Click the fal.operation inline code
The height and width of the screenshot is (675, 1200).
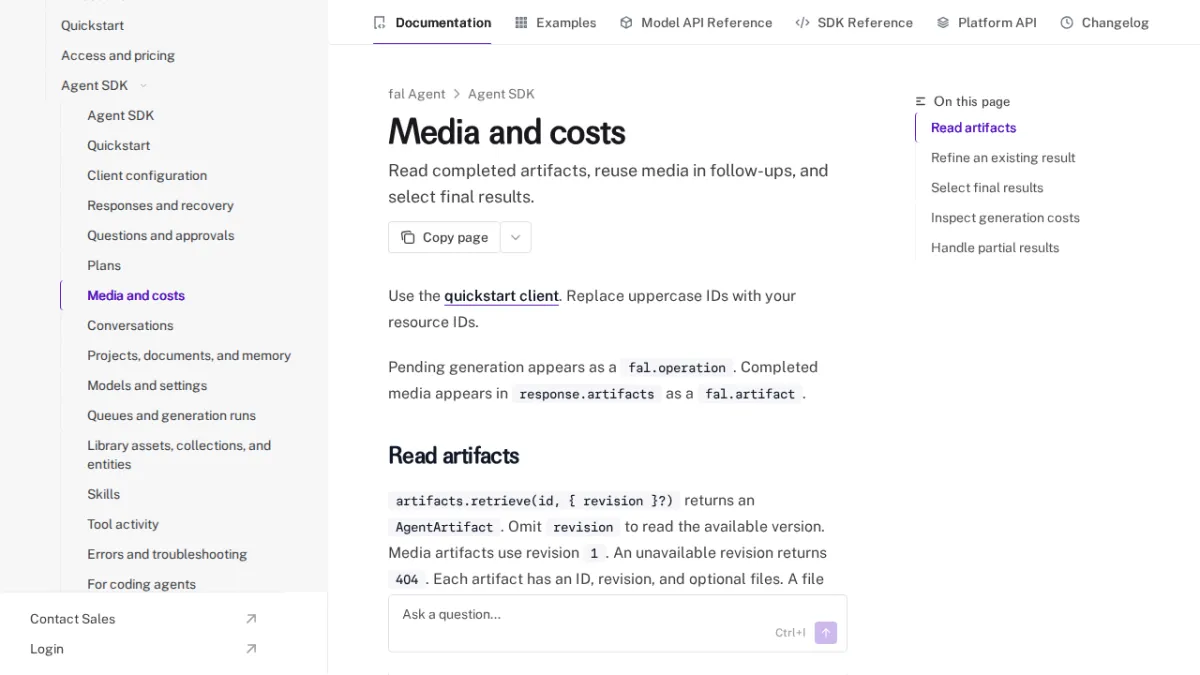[677, 368]
